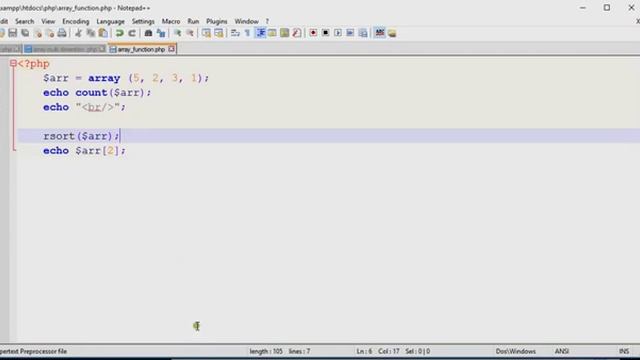640x360 pixels.
Task: Zoom out using the toolbar icon
Action: [x=190, y=33]
